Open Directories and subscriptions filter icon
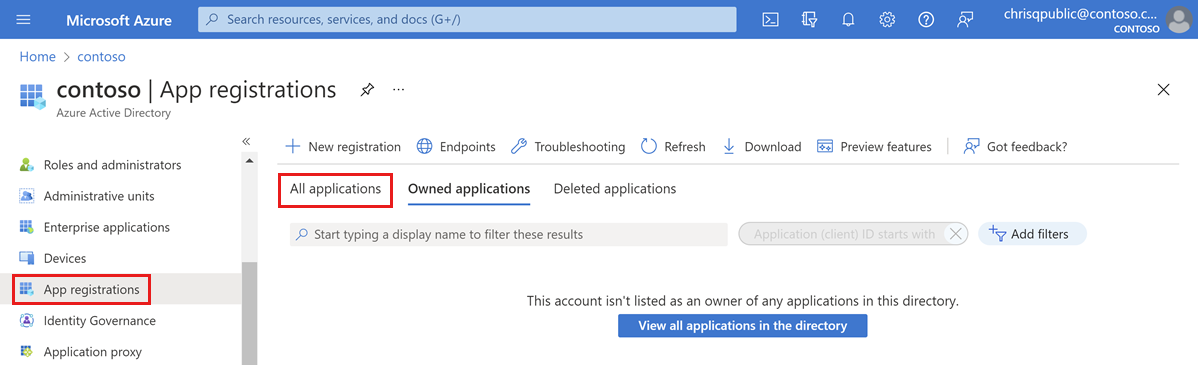 click(x=810, y=20)
